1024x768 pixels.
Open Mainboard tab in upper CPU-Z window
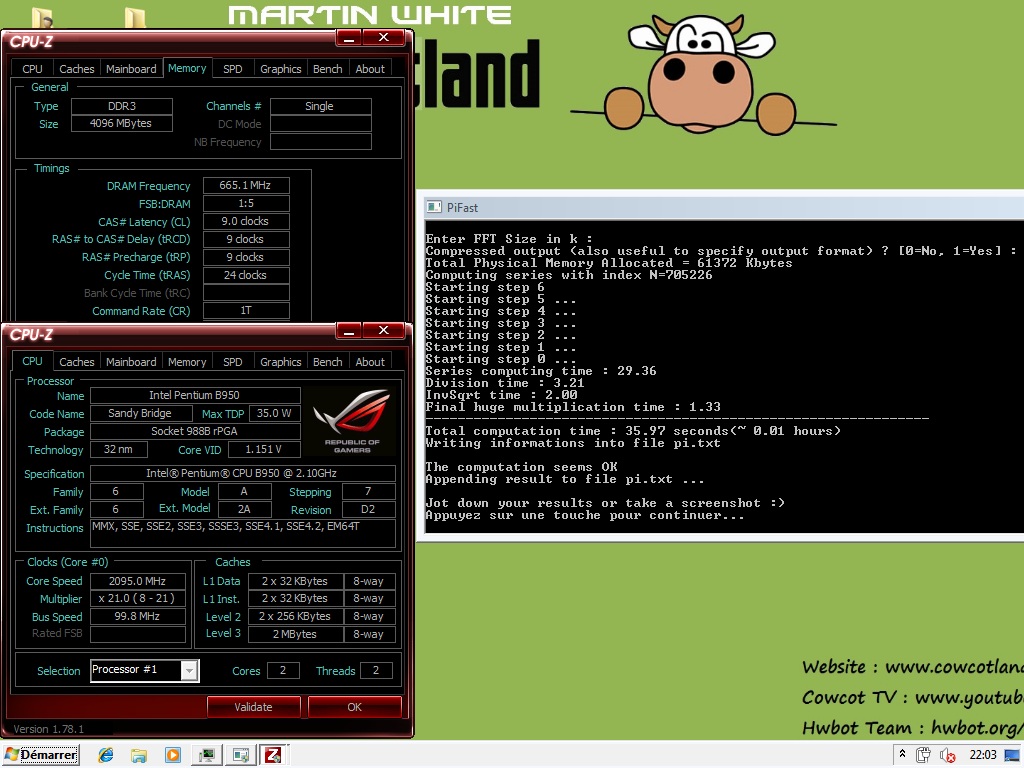click(131, 69)
